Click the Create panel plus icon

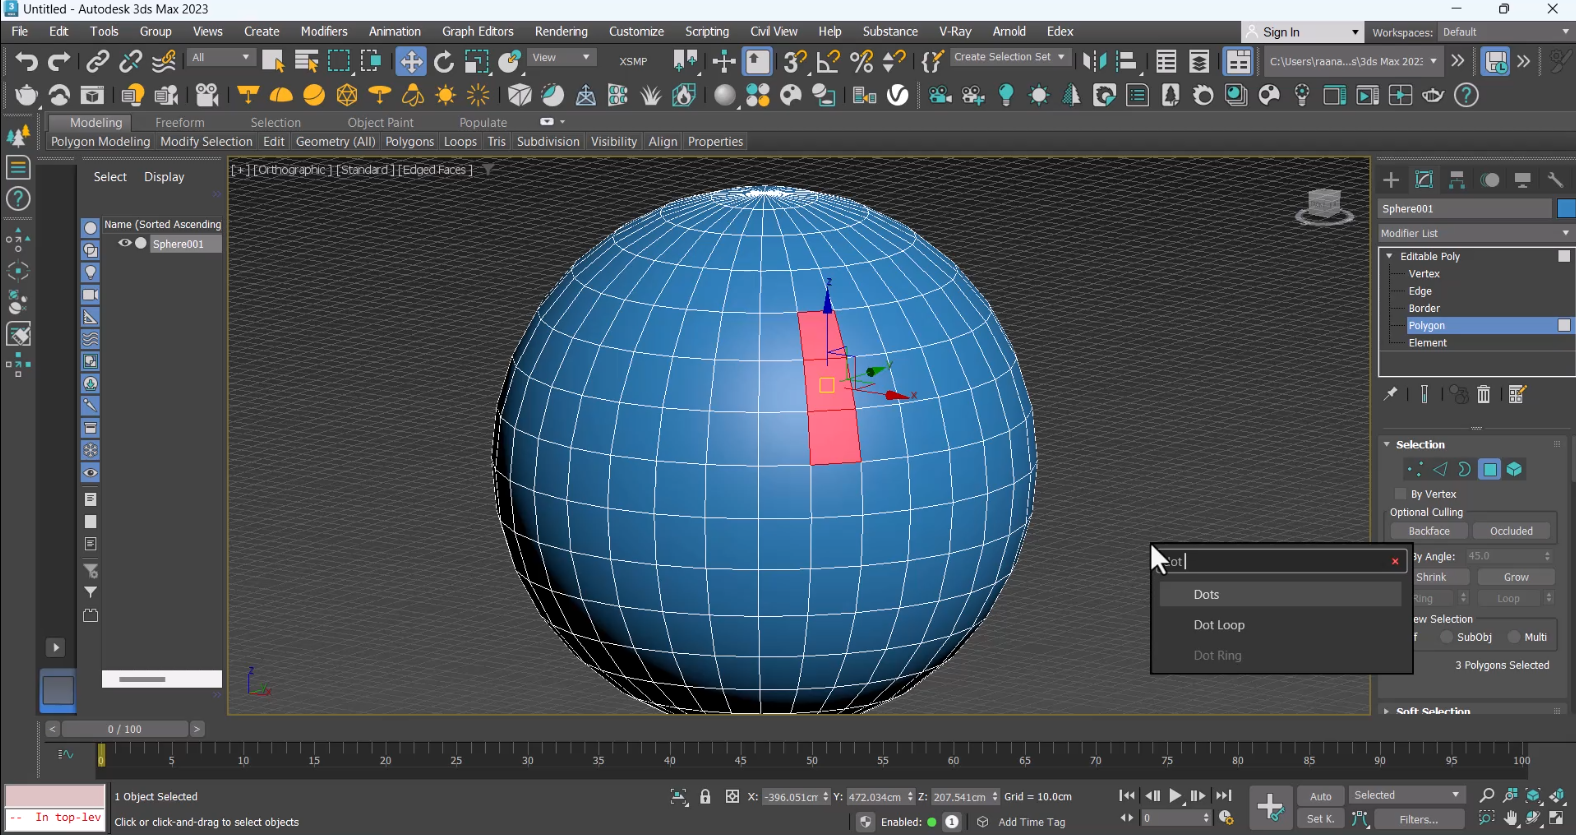[1391, 180]
